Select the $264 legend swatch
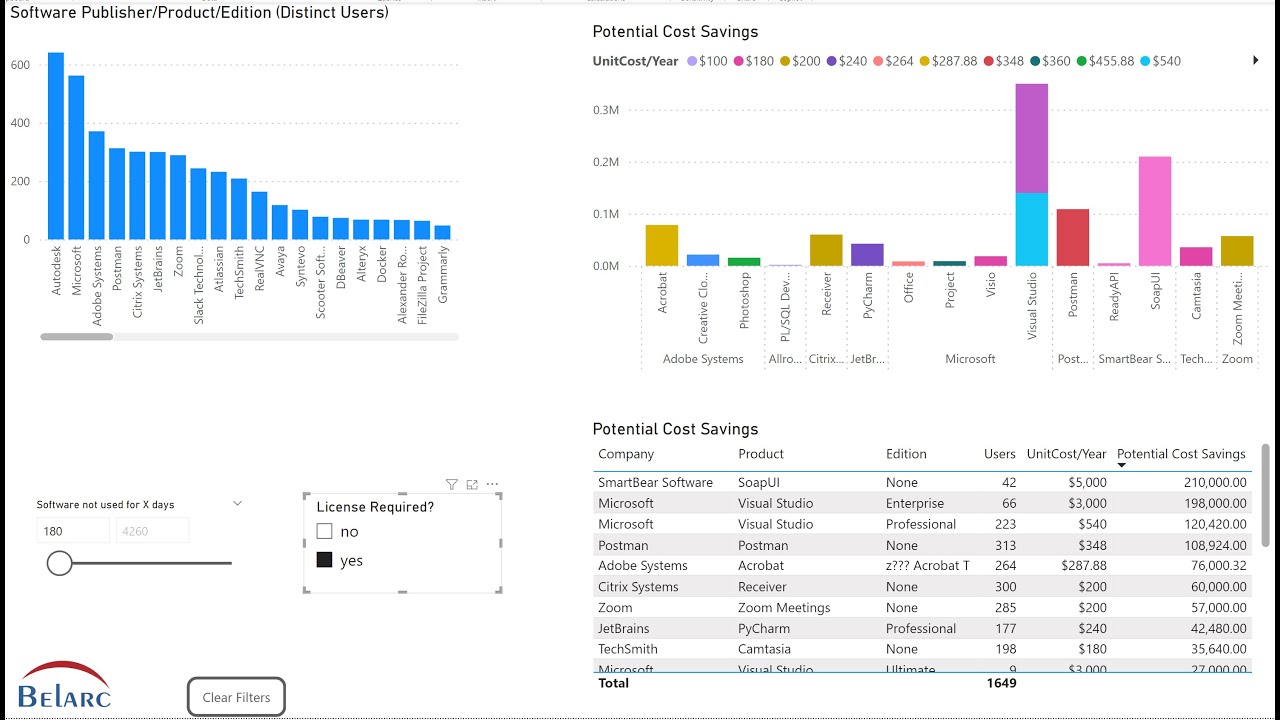The image size is (1280, 720). pos(878,61)
